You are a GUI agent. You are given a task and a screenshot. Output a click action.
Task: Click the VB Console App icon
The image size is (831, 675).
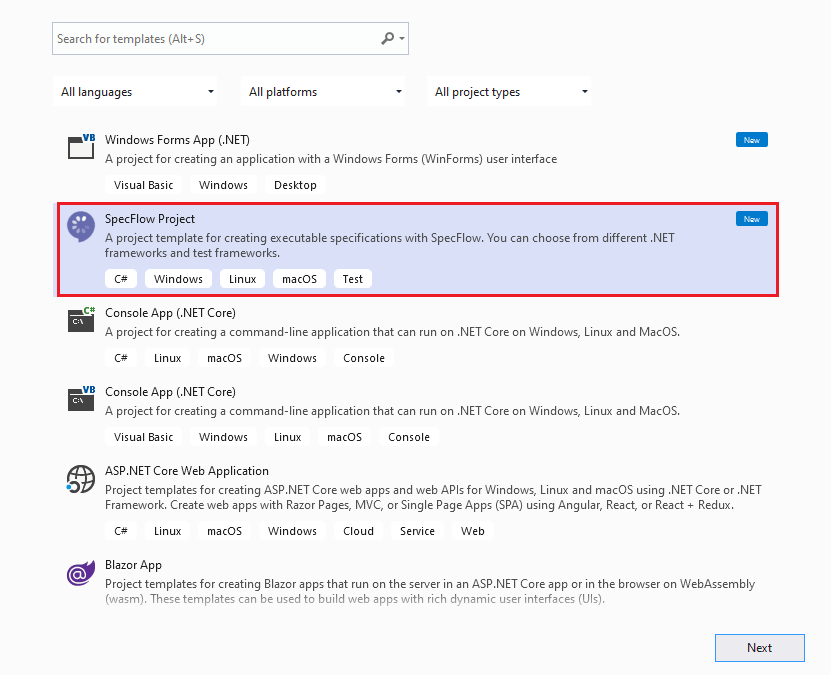coord(81,398)
